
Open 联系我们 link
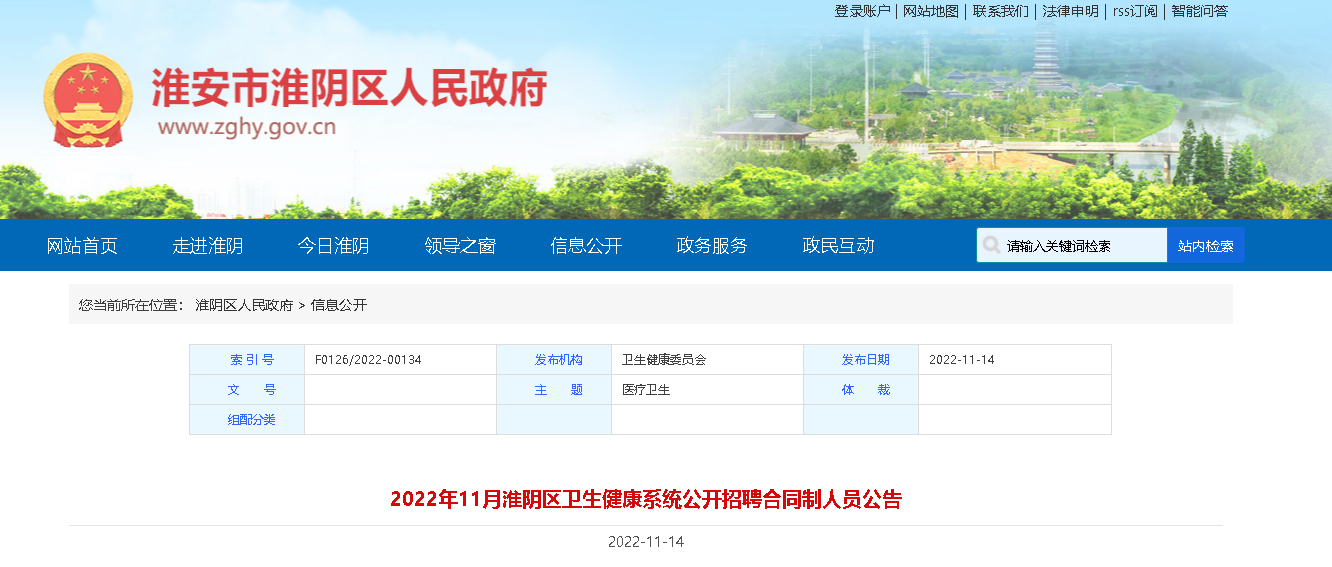pos(1001,11)
